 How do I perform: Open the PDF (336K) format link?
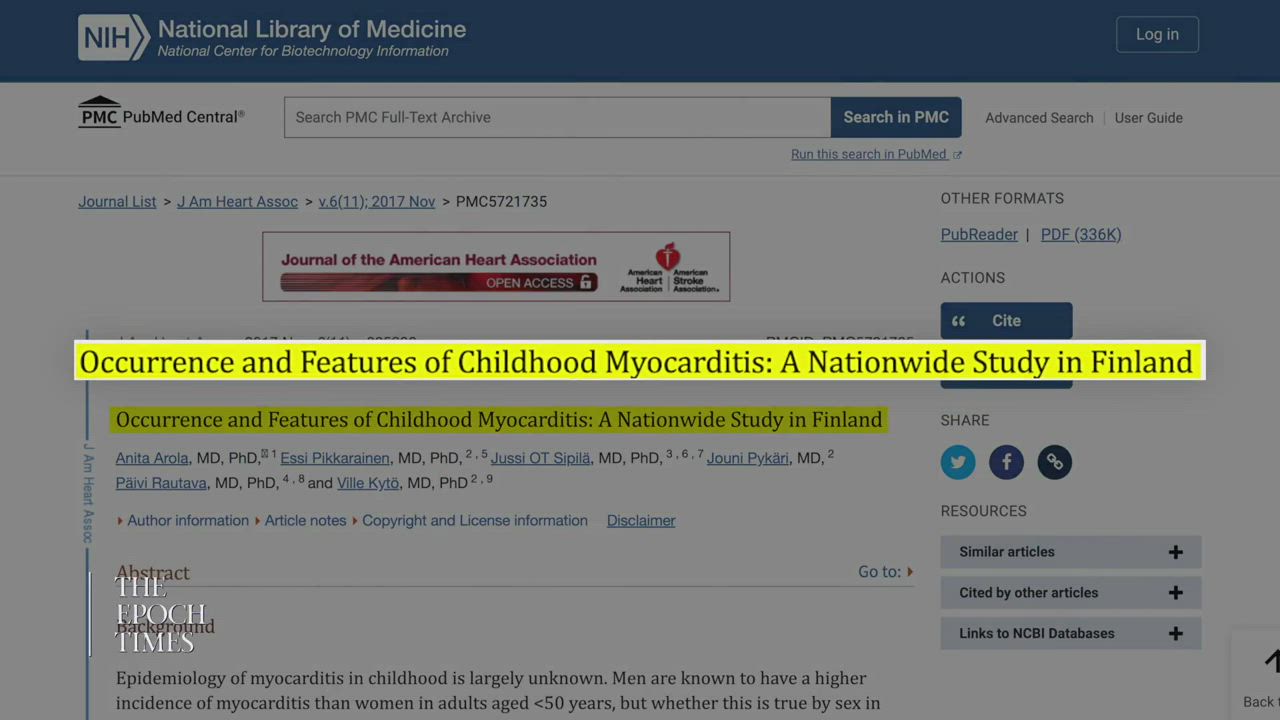pos(1081,235)
